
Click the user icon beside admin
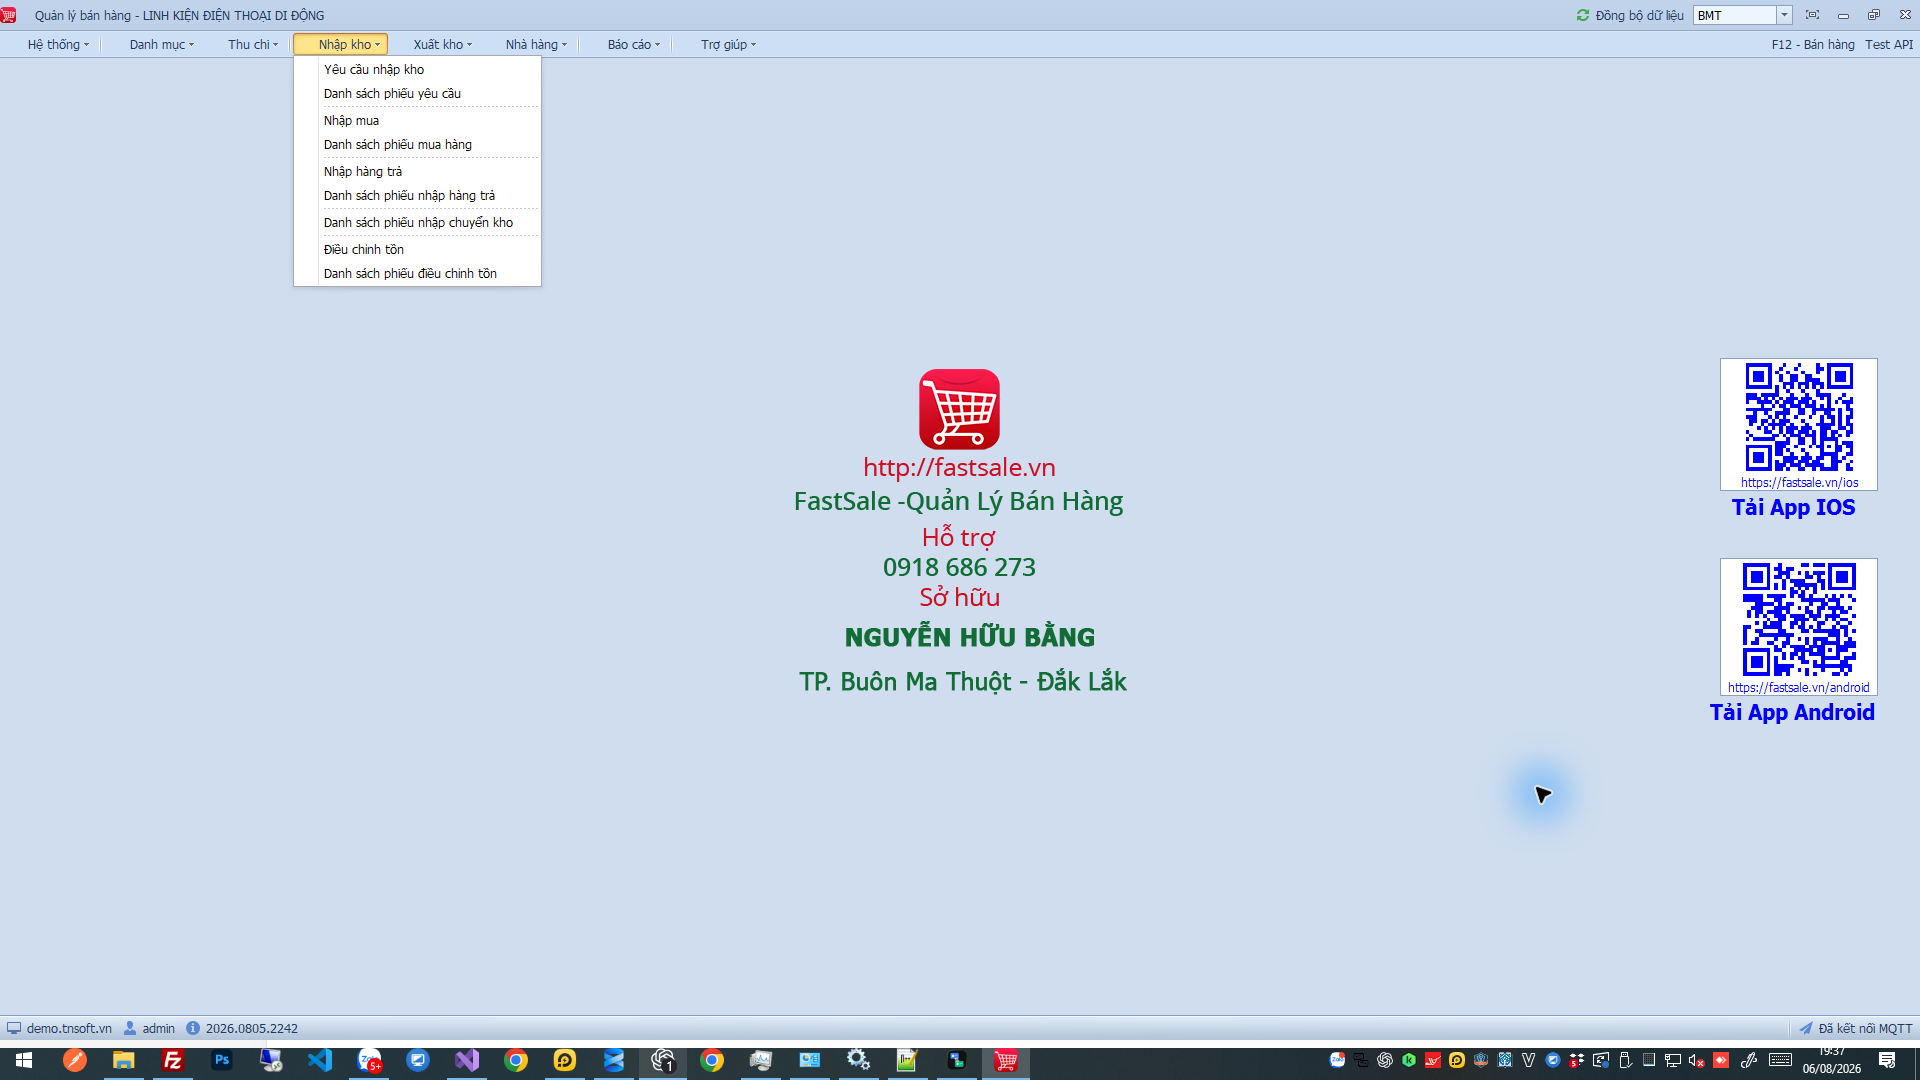130,1028
